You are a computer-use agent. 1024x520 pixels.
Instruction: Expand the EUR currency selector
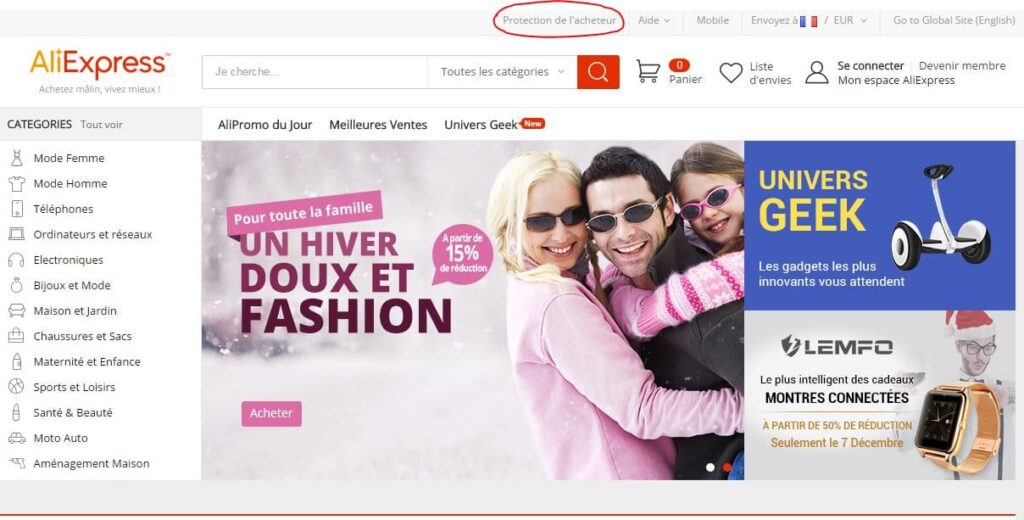pyautogui.click(x=850, y=20)
